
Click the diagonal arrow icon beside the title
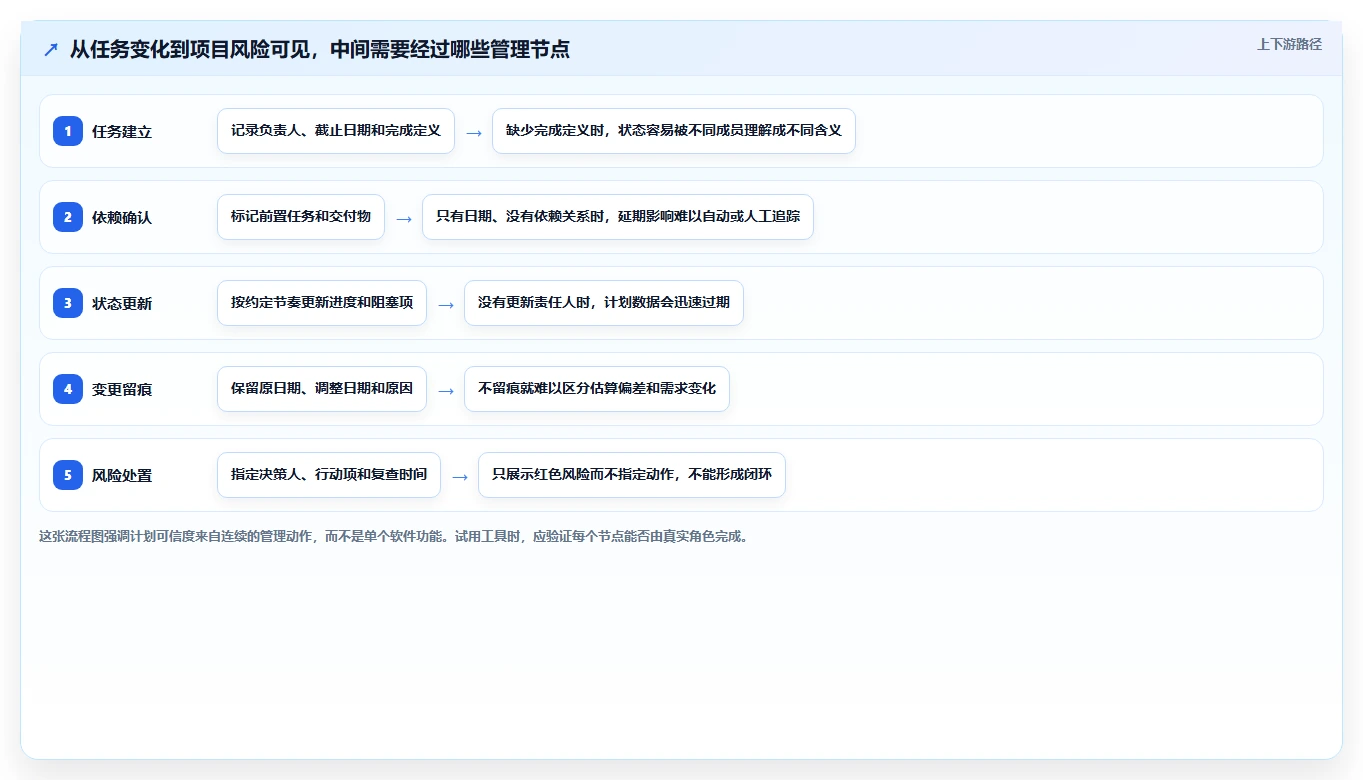tap(51, 50)
